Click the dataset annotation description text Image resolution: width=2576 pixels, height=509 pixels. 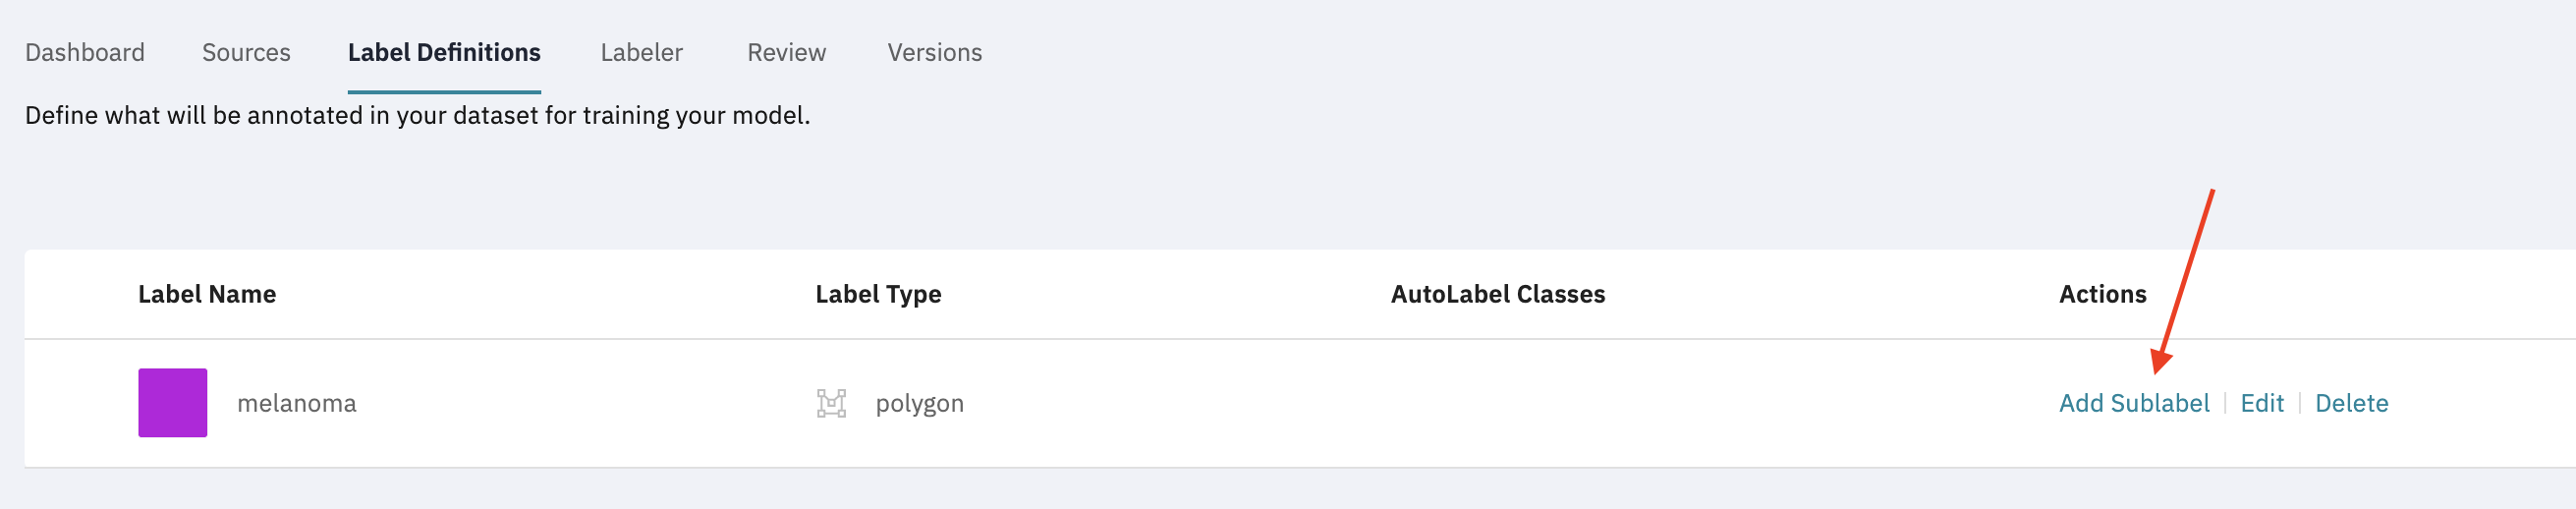417,116
